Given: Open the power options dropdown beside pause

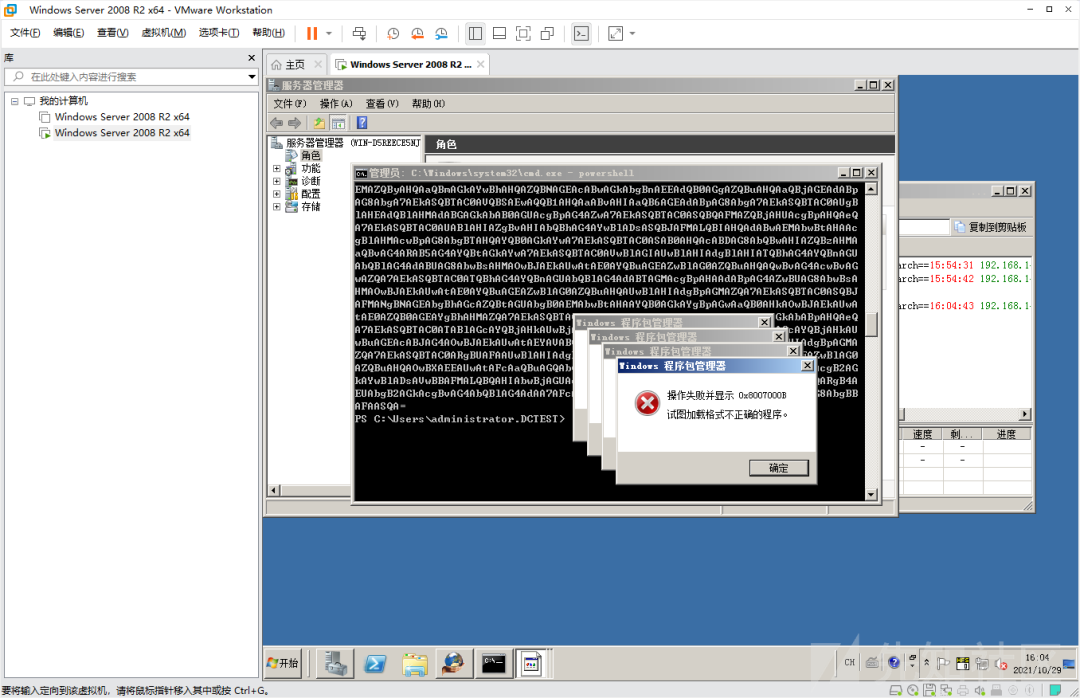Looking at the screenshot, I should [329, 33].
